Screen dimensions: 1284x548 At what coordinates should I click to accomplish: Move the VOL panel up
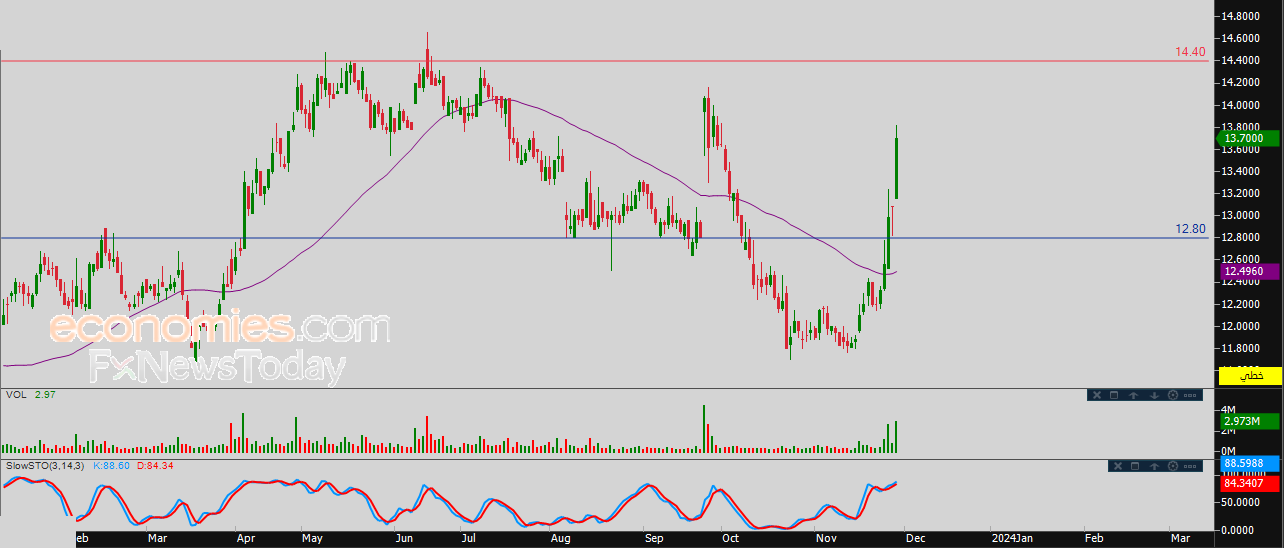[1134, 395]
